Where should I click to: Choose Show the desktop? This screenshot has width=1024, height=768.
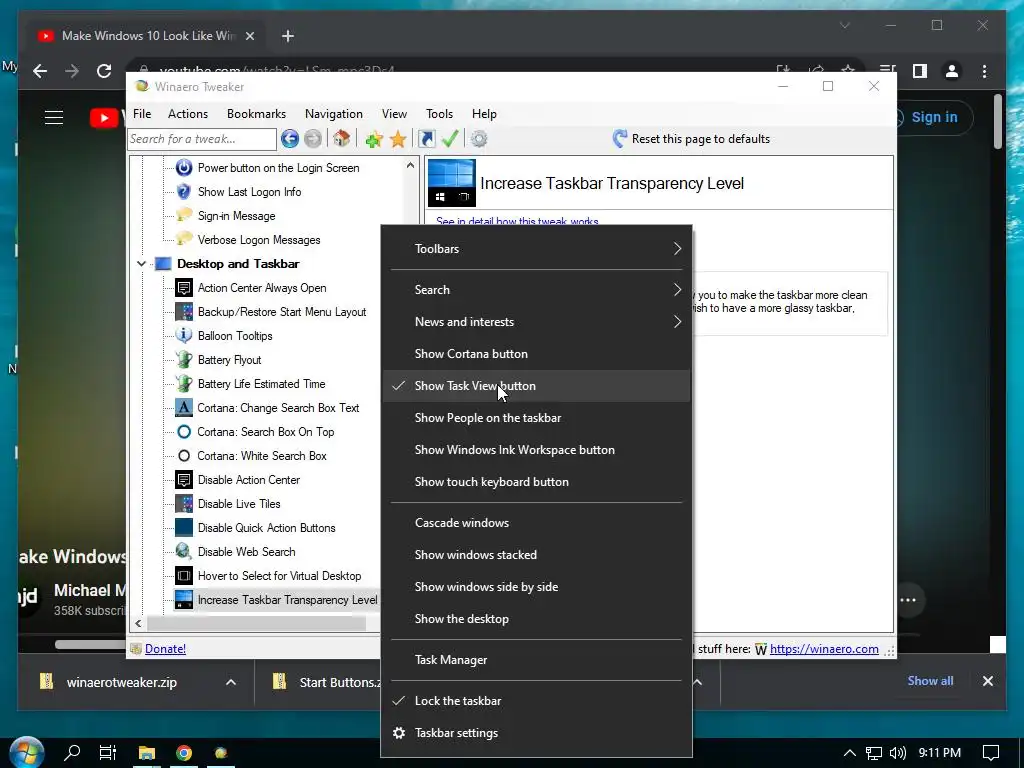tap(536, 619)
